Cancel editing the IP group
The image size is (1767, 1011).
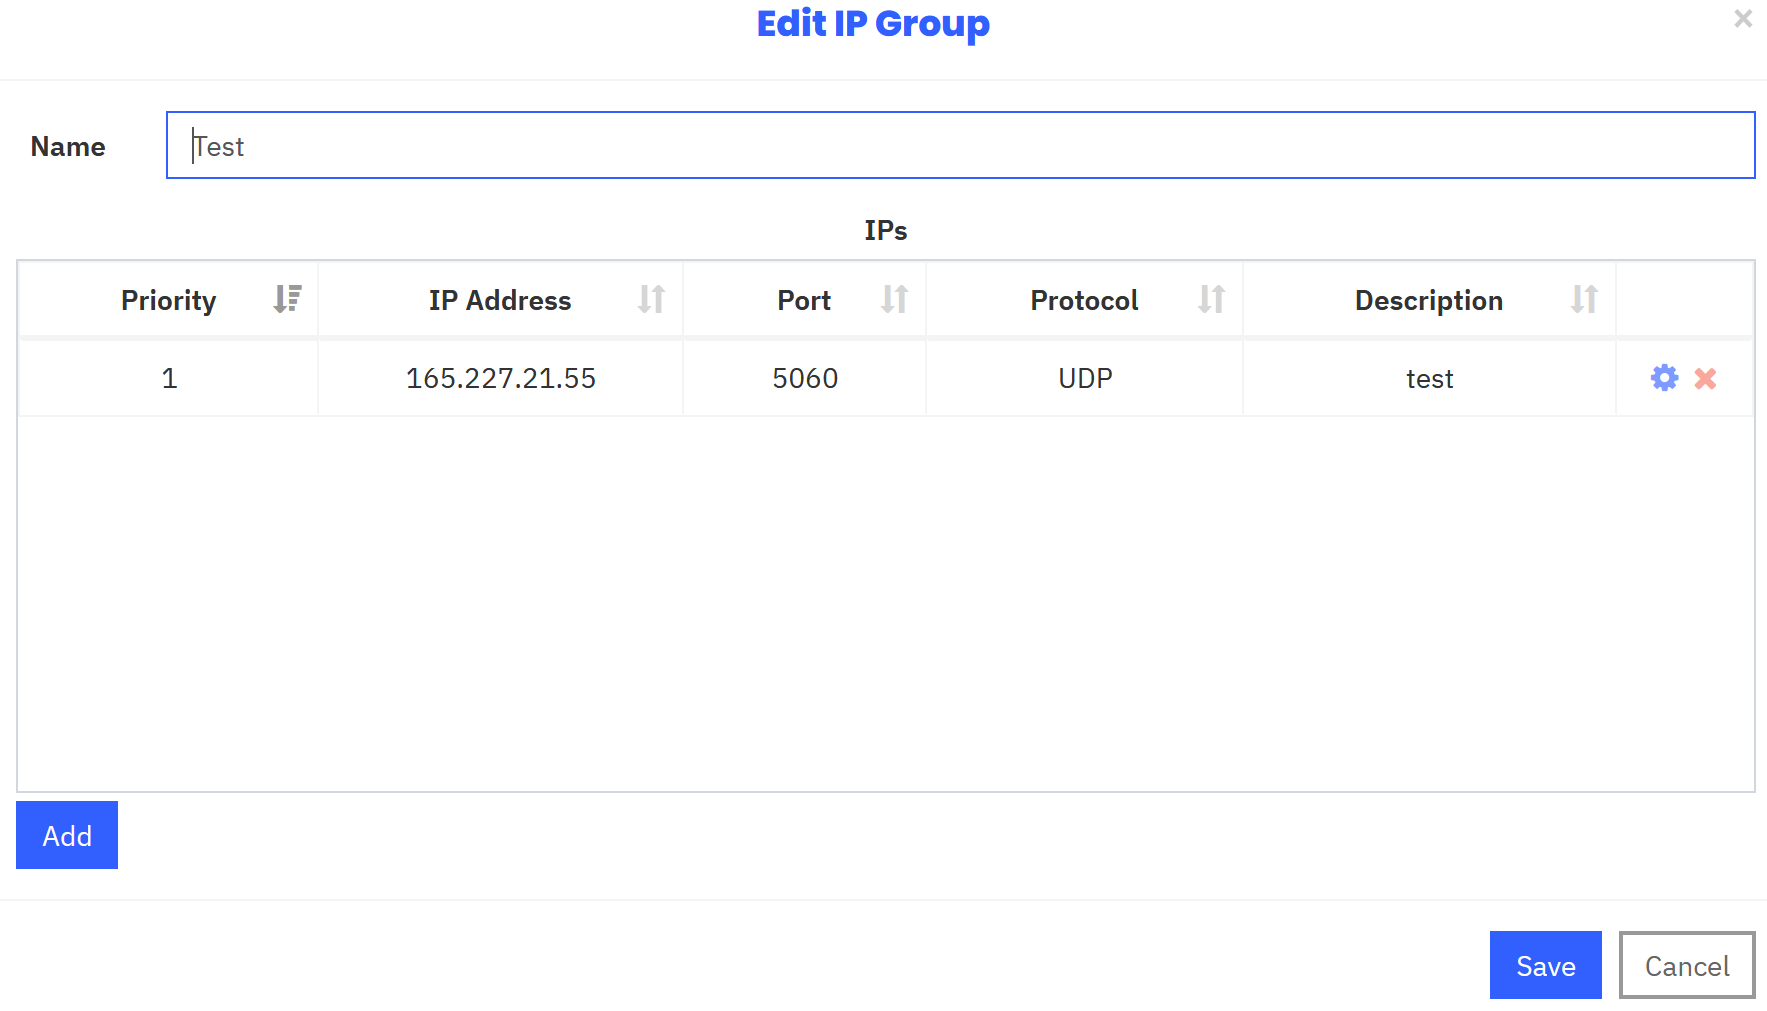pos(1687,965)
